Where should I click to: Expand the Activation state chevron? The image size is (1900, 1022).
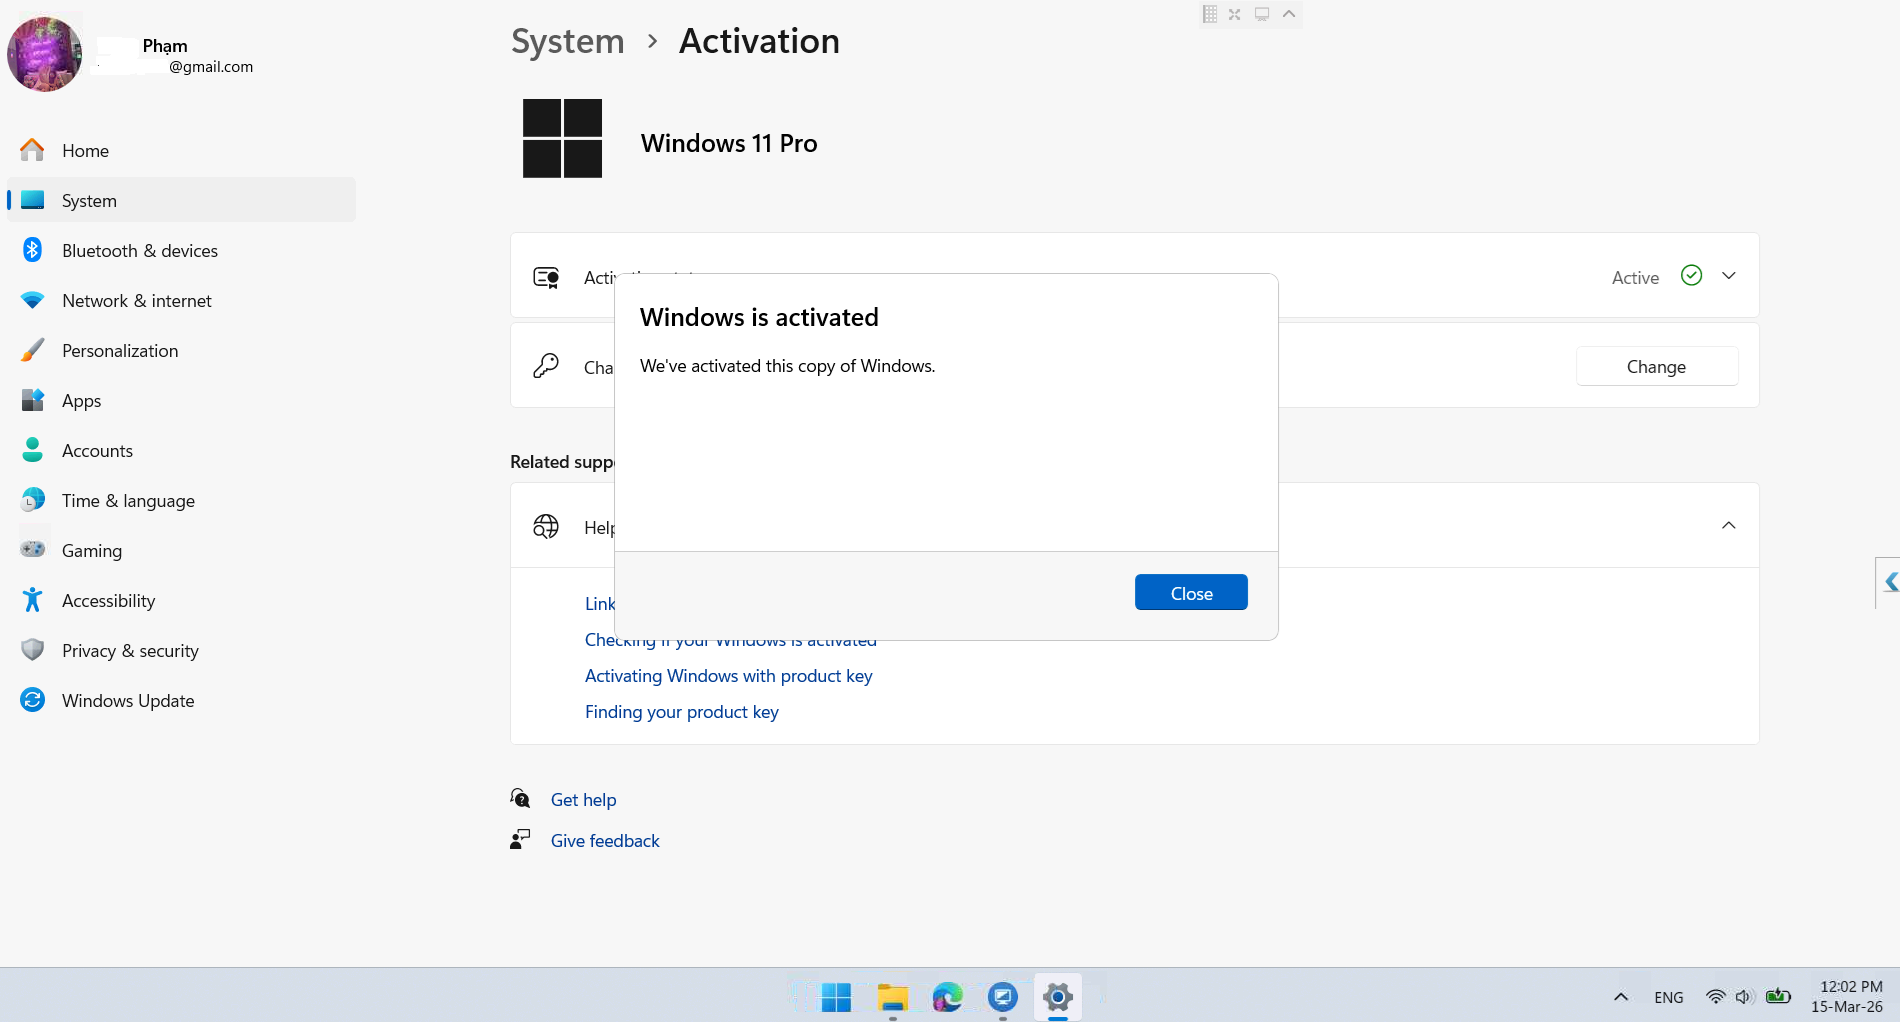click(1729, 276)
